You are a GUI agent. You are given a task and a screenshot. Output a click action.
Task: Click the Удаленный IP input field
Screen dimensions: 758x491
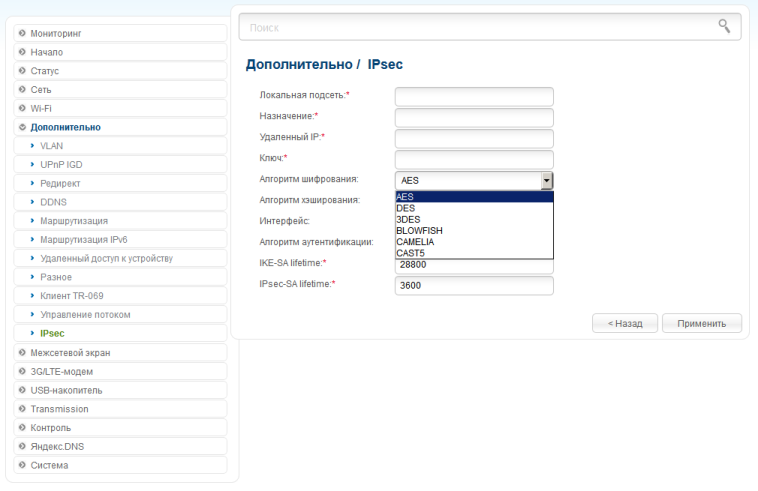coord(474,139)
